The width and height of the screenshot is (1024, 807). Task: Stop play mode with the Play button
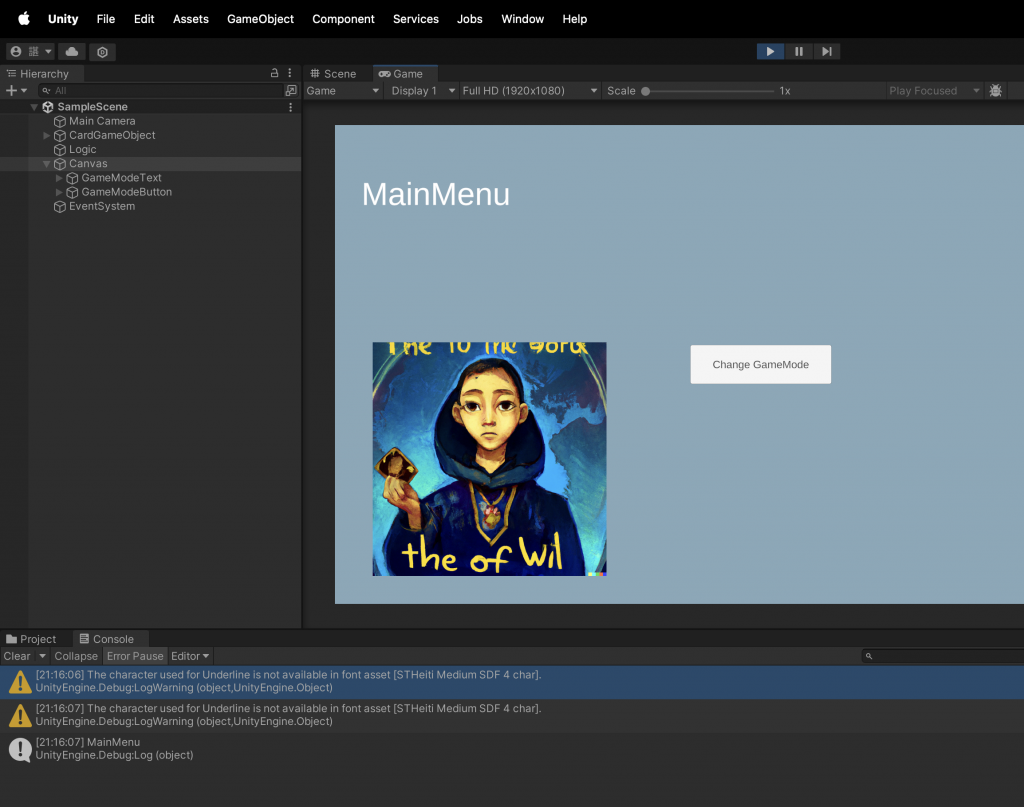click(x=771, y=52)
